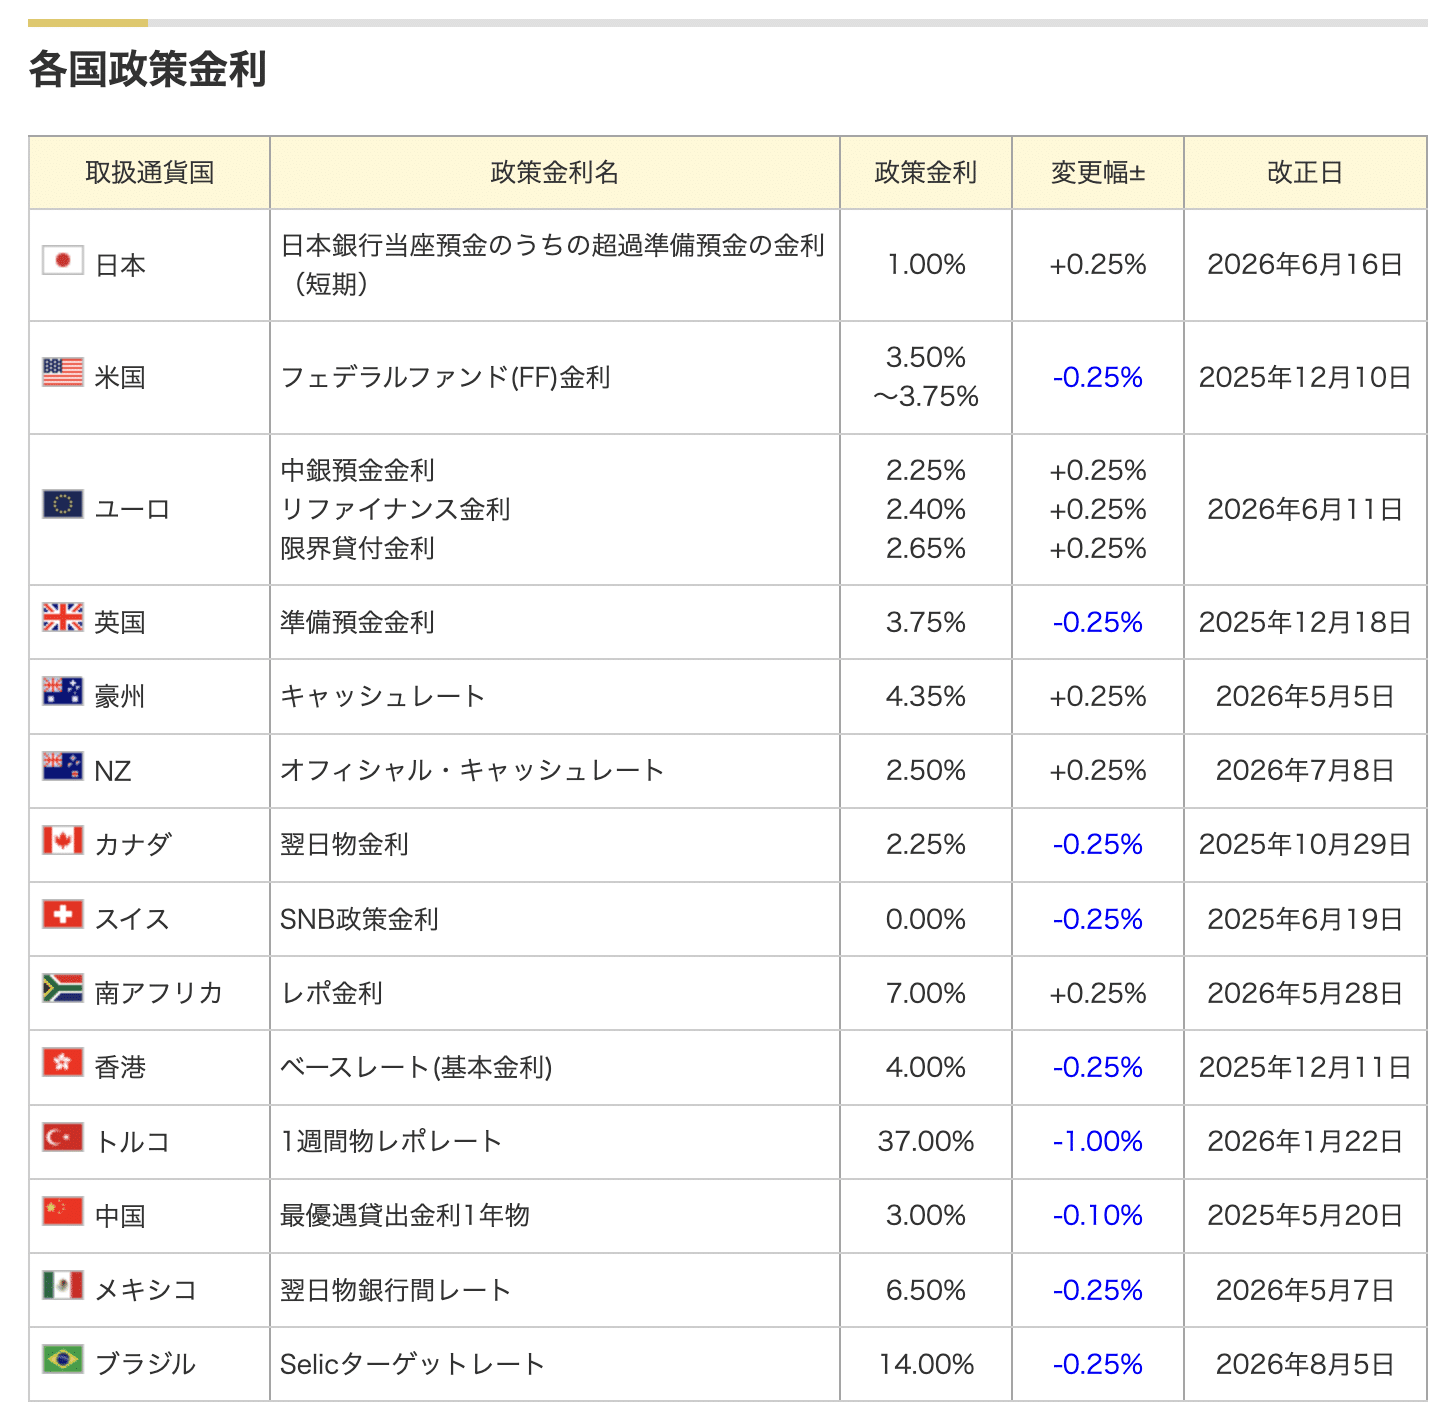Click the Mexico flag icon
The width and height of the screenshot is (1454, 1420).
click(x=63, y=1285)
